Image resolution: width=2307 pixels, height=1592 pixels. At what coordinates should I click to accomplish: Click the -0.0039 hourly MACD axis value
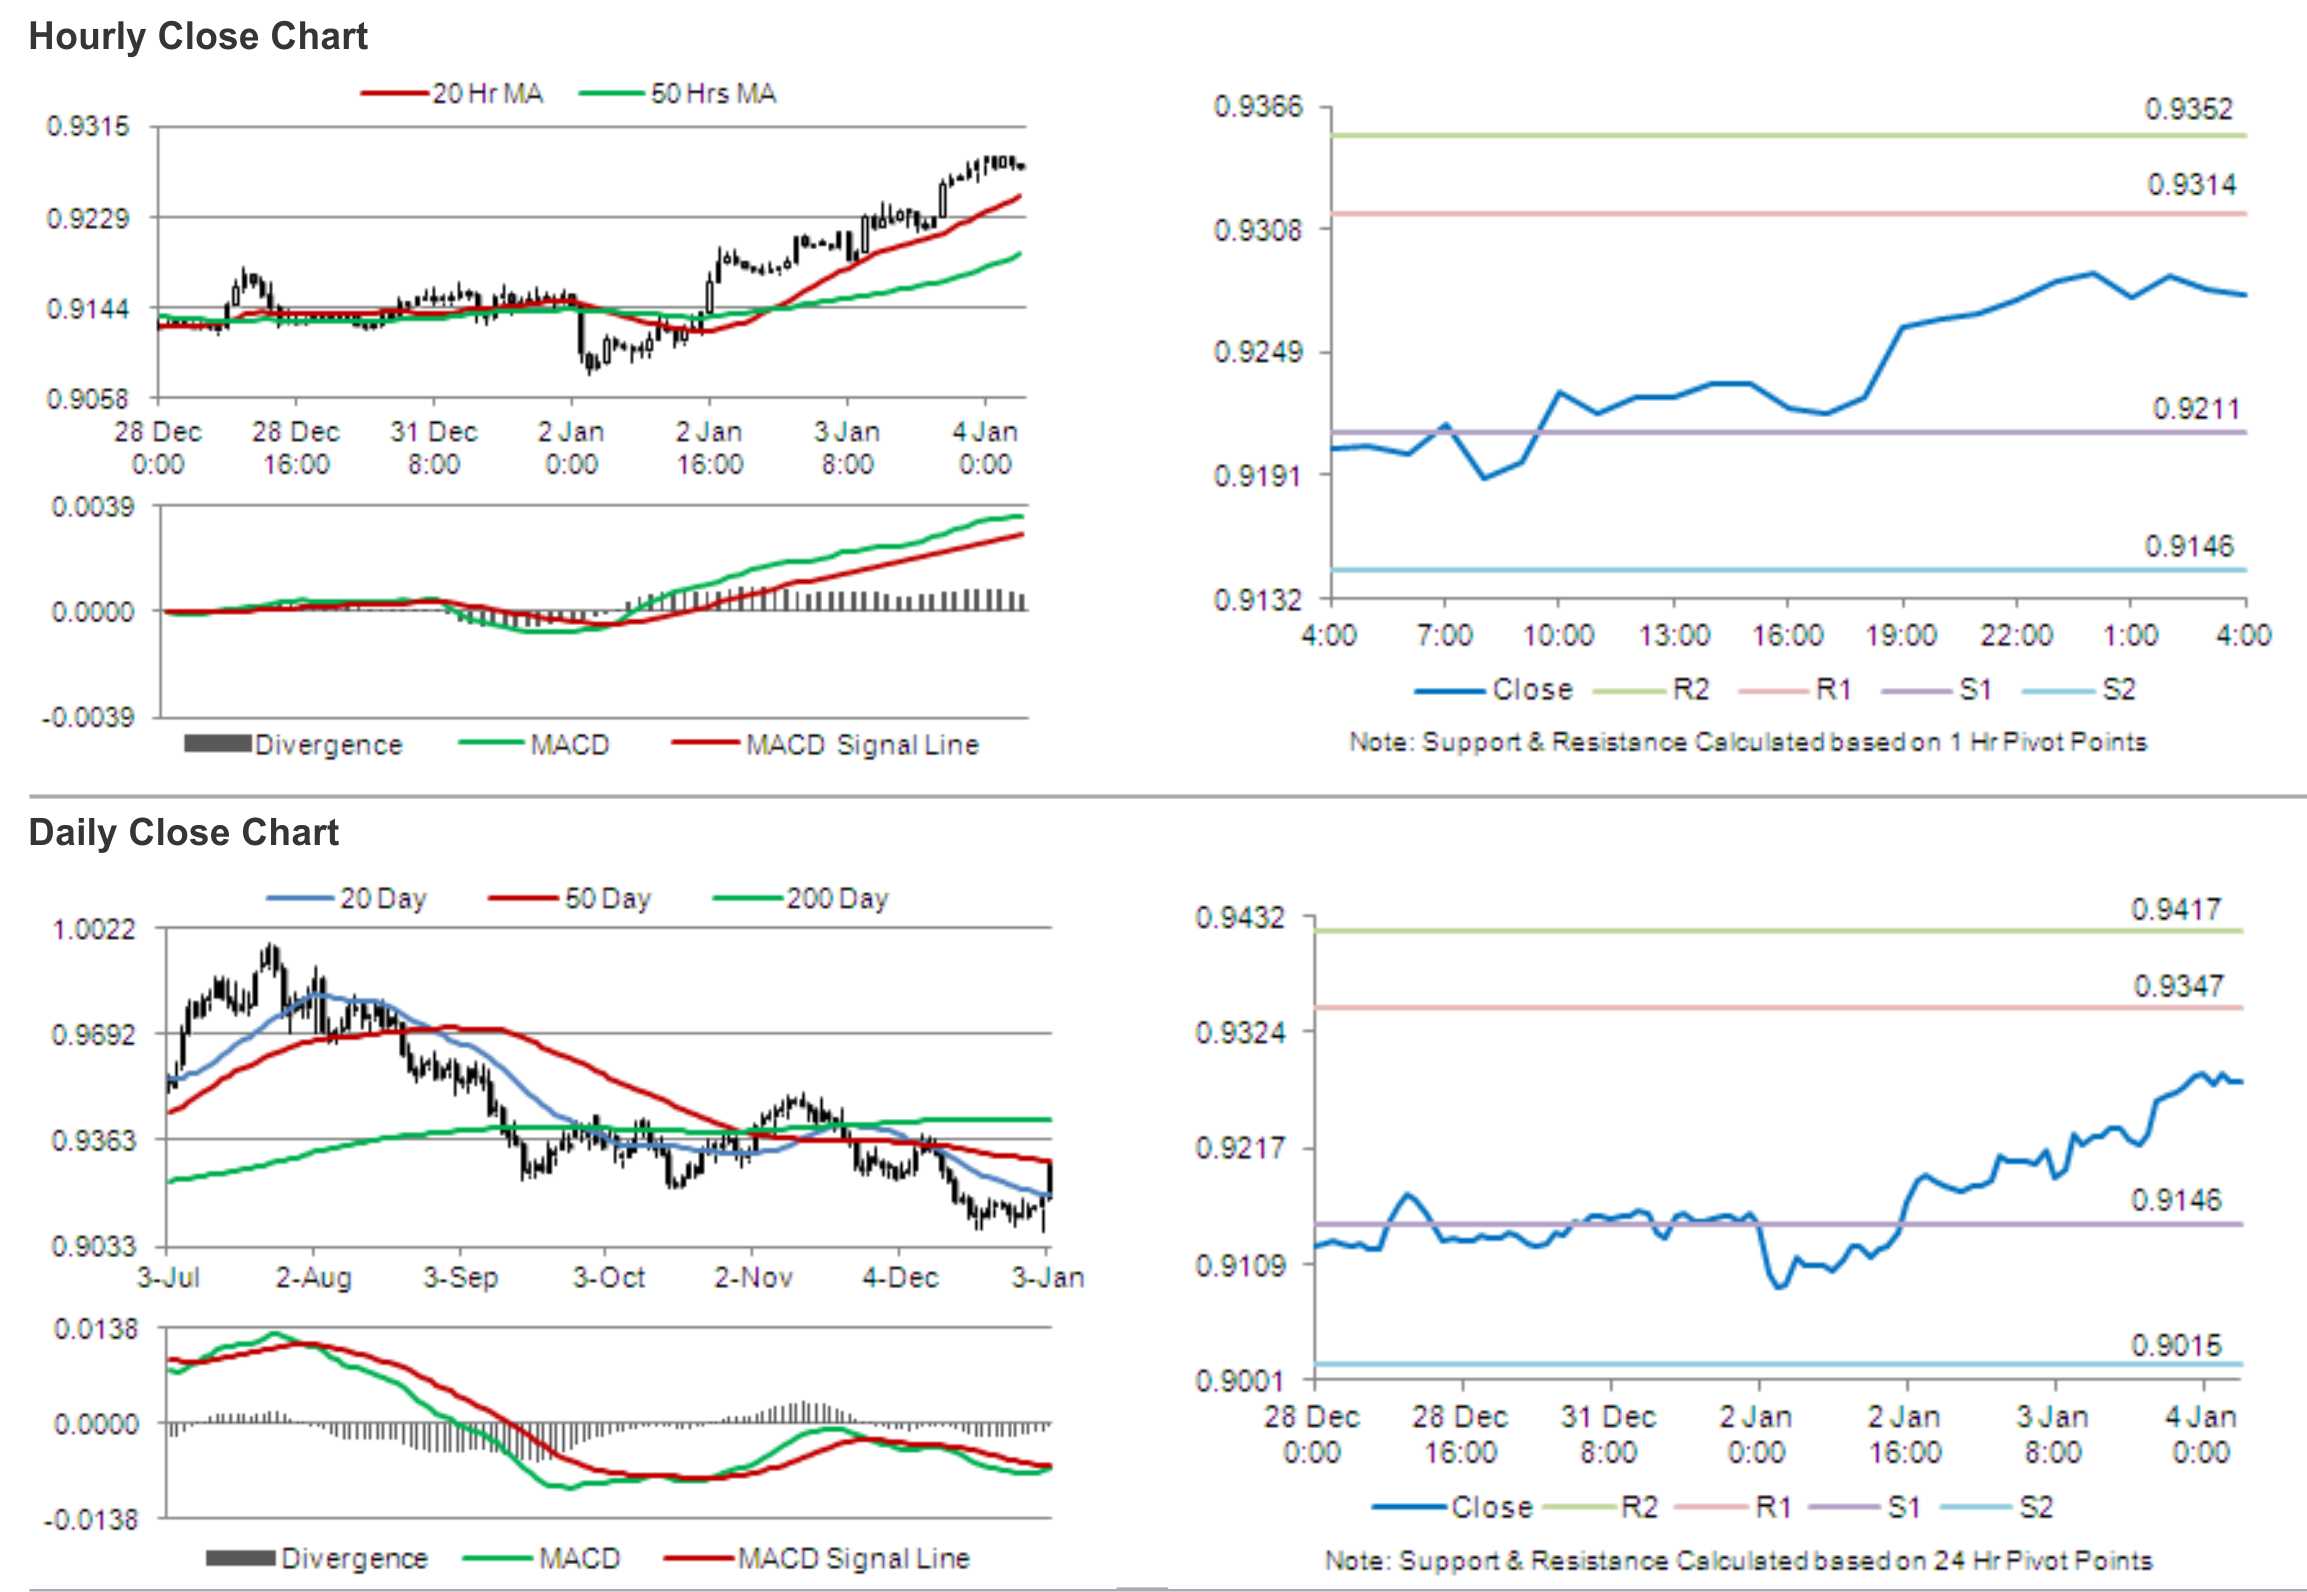87,717
